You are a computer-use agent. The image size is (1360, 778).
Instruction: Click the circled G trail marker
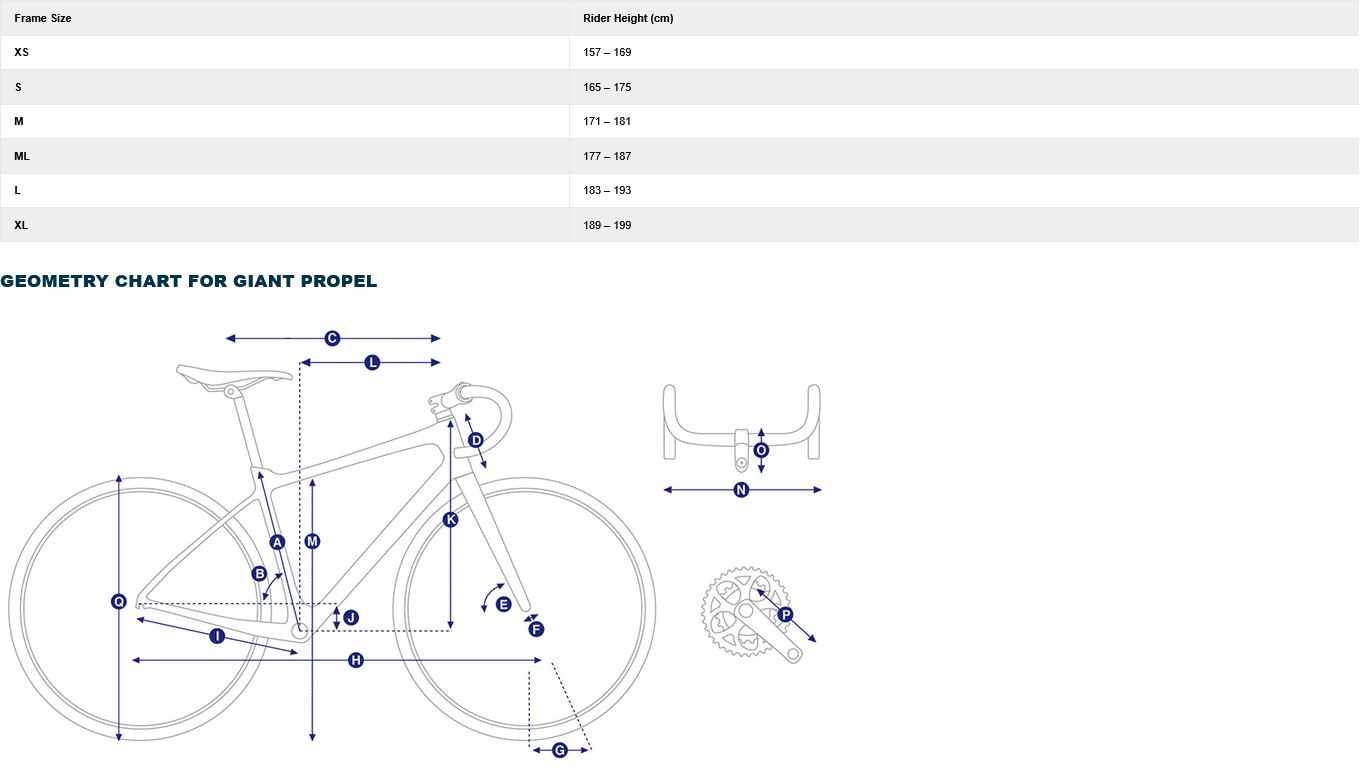coord(560,750)
